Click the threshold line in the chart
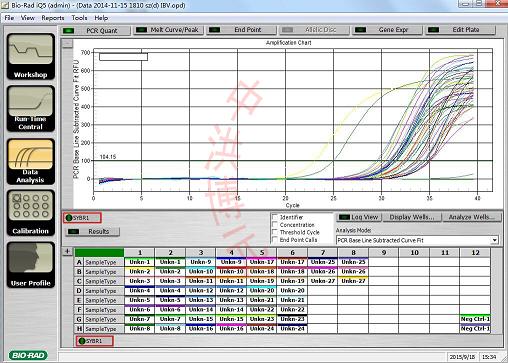 tap(293, 161)
